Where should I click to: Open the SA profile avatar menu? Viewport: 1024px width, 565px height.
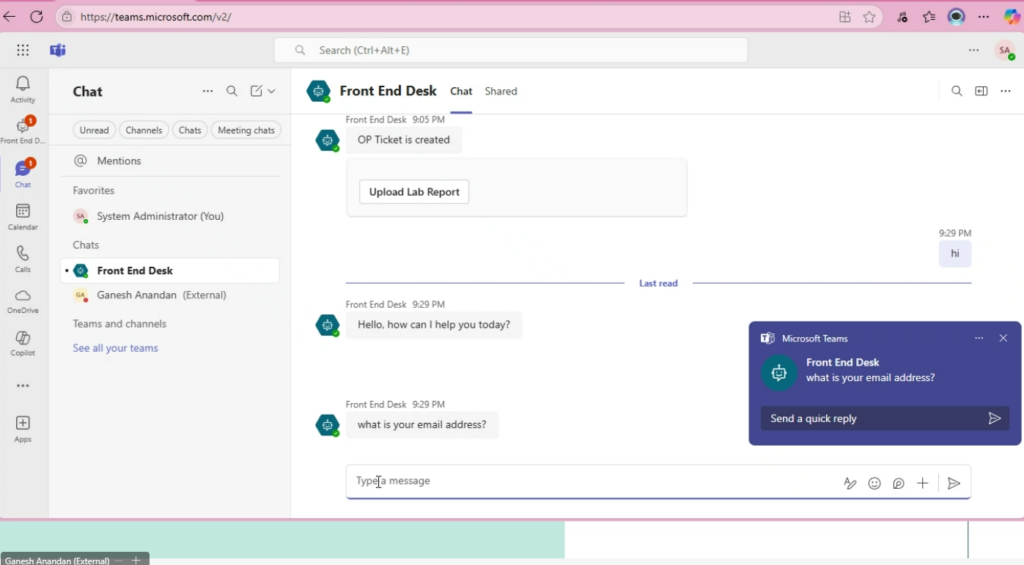pos(1005,50)
